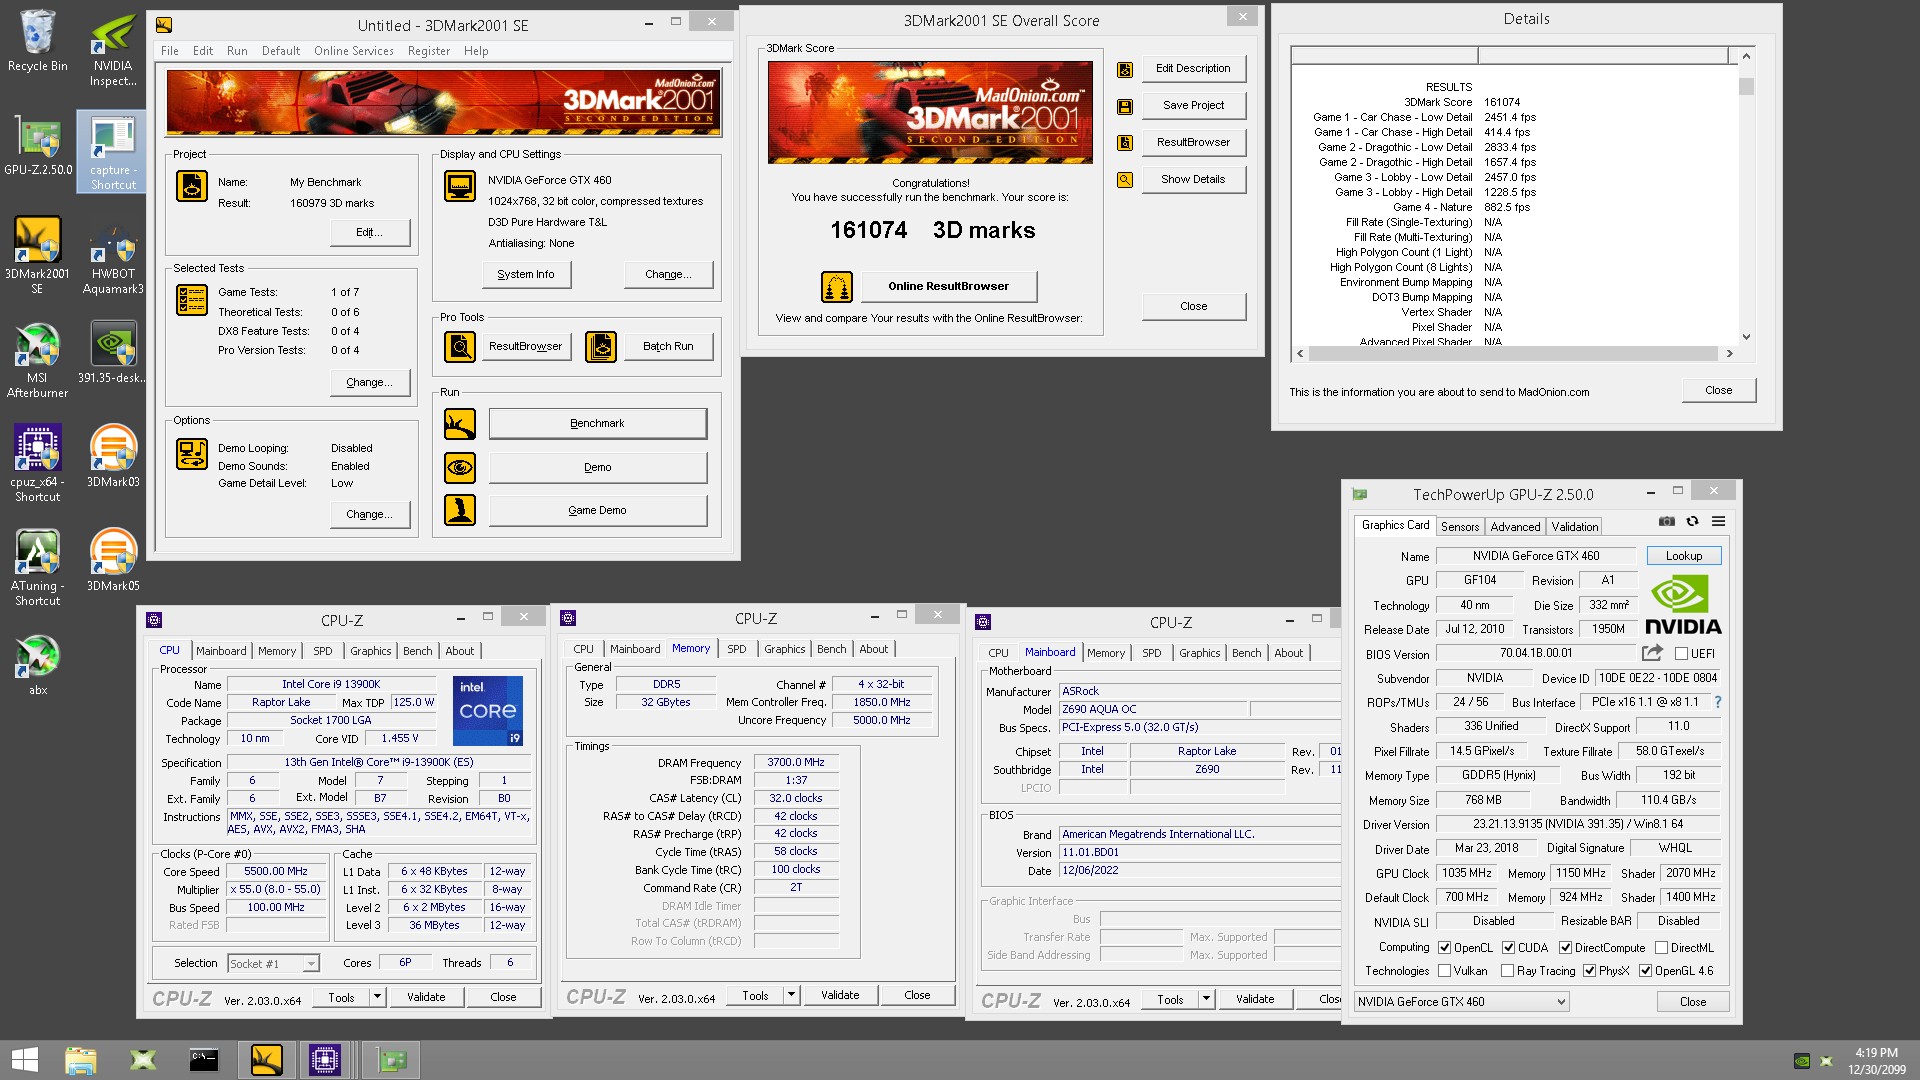Open the capture Shortcut desktop icon

pyautogui.click(x=113, y=152)
